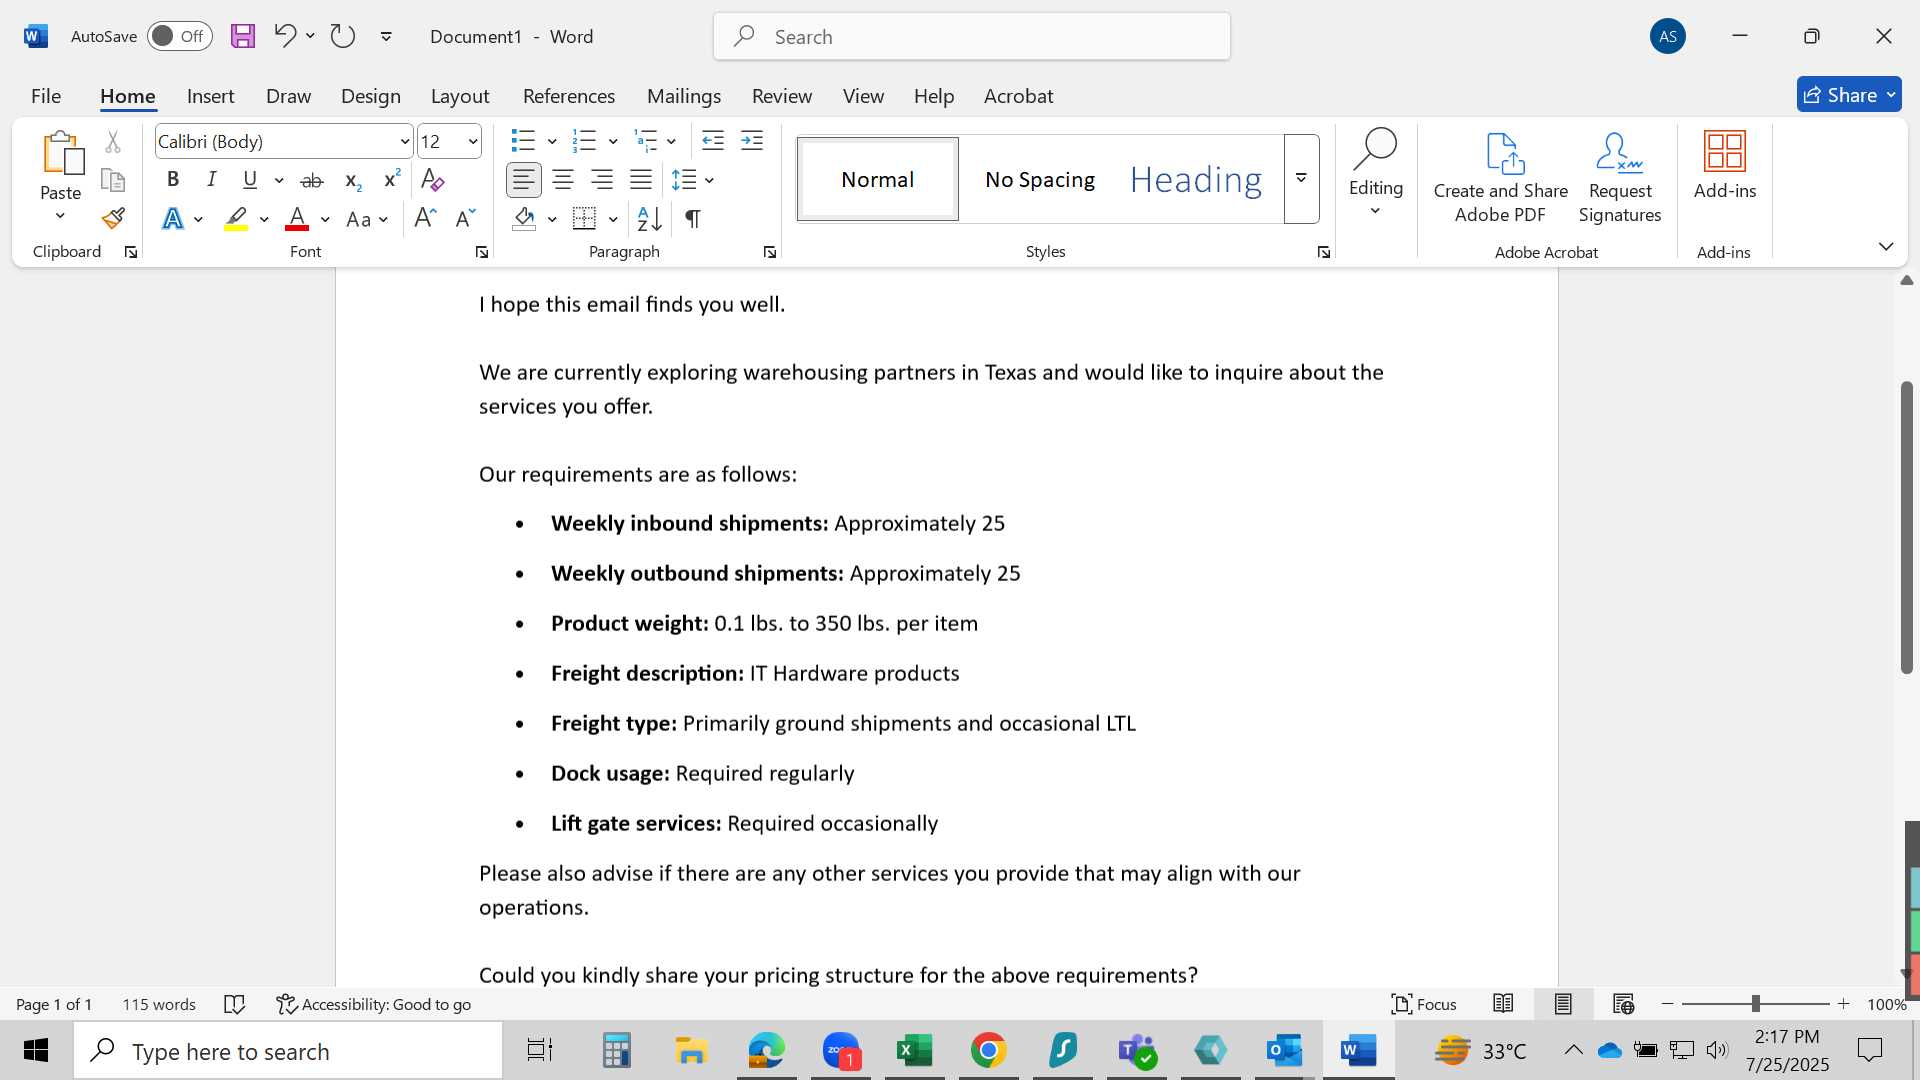Apply the No Spacing style
1920x1080 pixels.
click(x=1040, y=179)
